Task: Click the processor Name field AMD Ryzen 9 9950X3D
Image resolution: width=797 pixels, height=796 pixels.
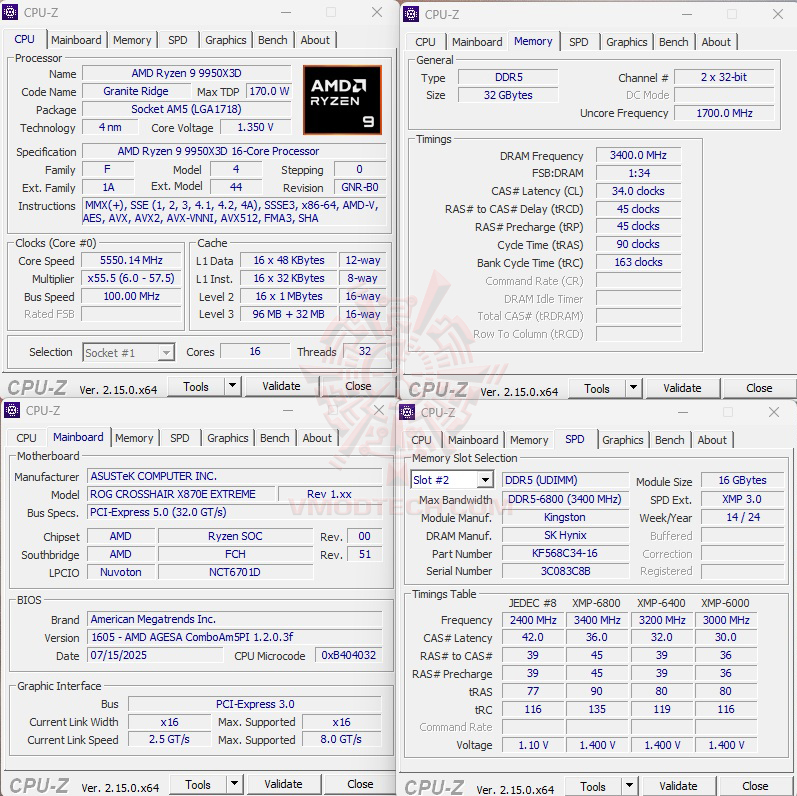Action: pyautogui.click(x=187, y=73)
